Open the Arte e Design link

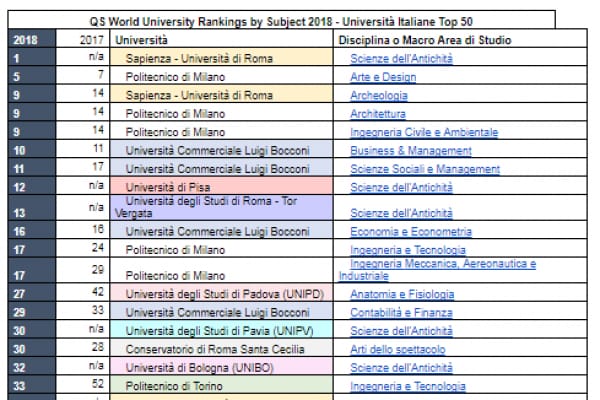[x=383, y=77]
